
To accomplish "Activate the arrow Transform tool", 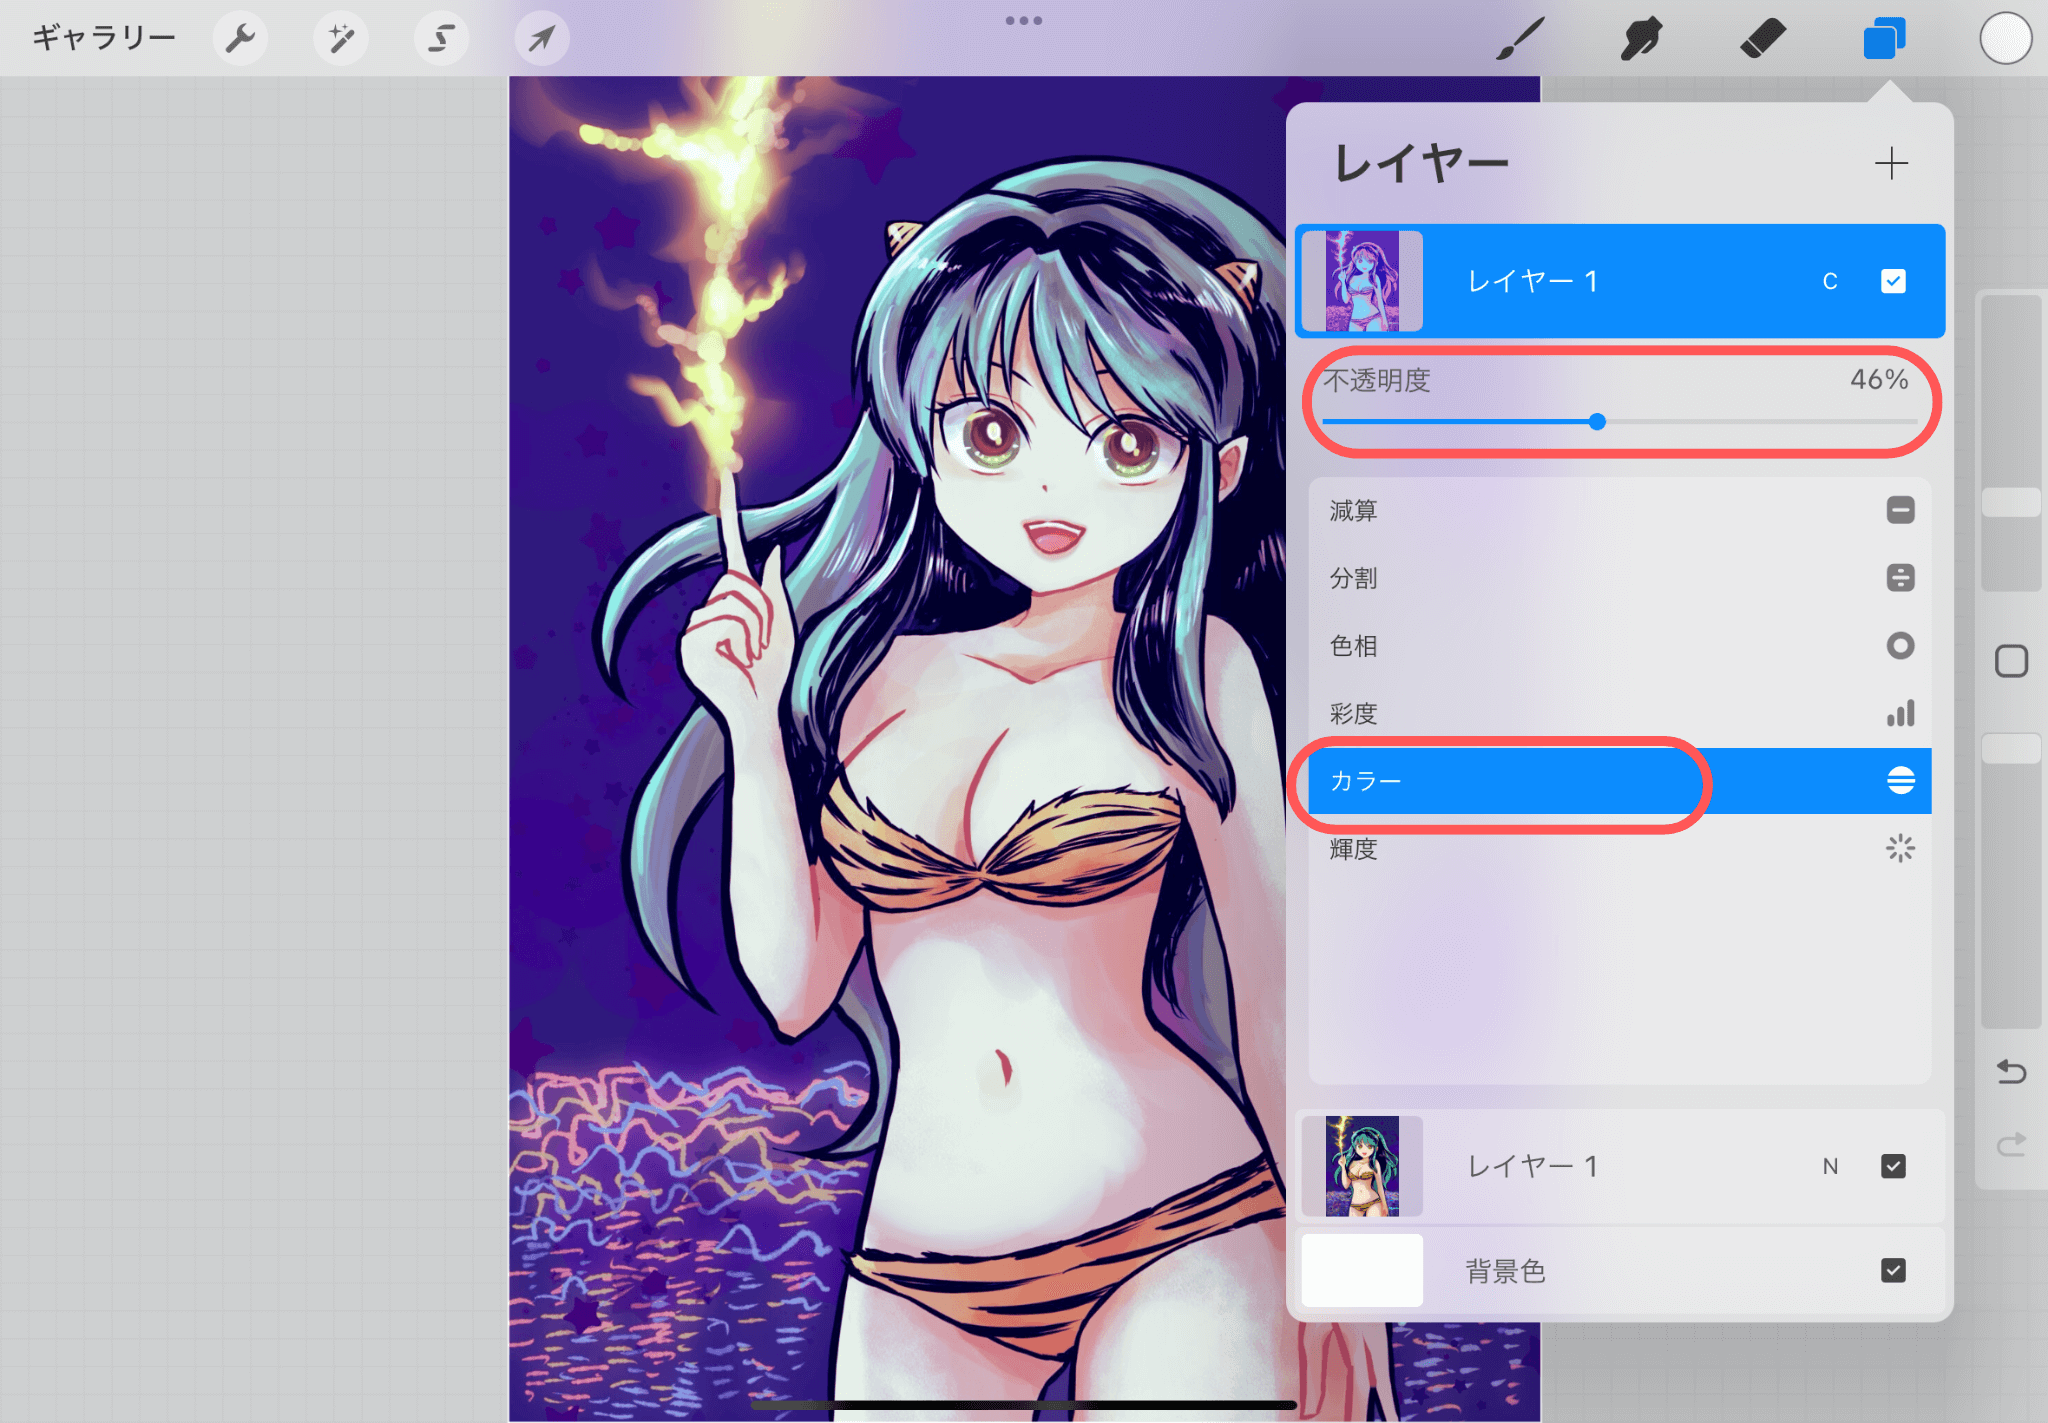I will [541, 39].
